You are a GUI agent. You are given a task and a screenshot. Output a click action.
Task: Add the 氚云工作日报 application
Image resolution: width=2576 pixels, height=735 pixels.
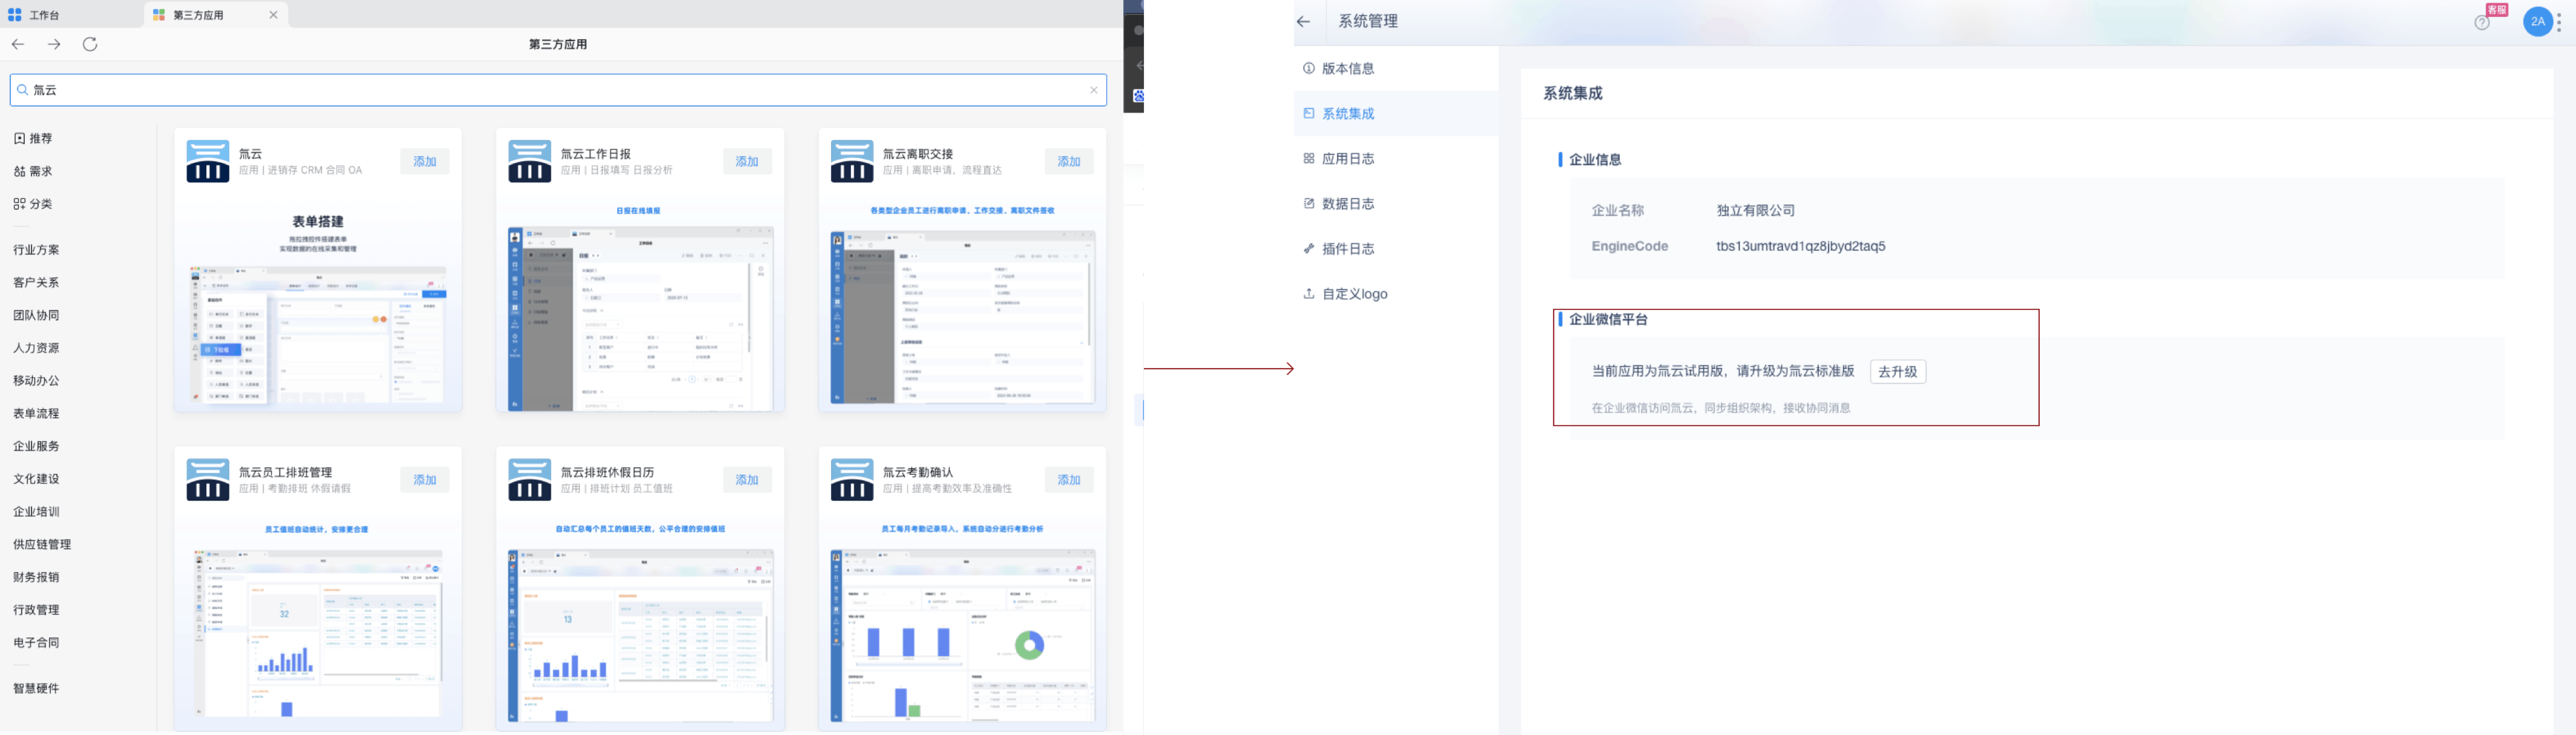(747, 161)
